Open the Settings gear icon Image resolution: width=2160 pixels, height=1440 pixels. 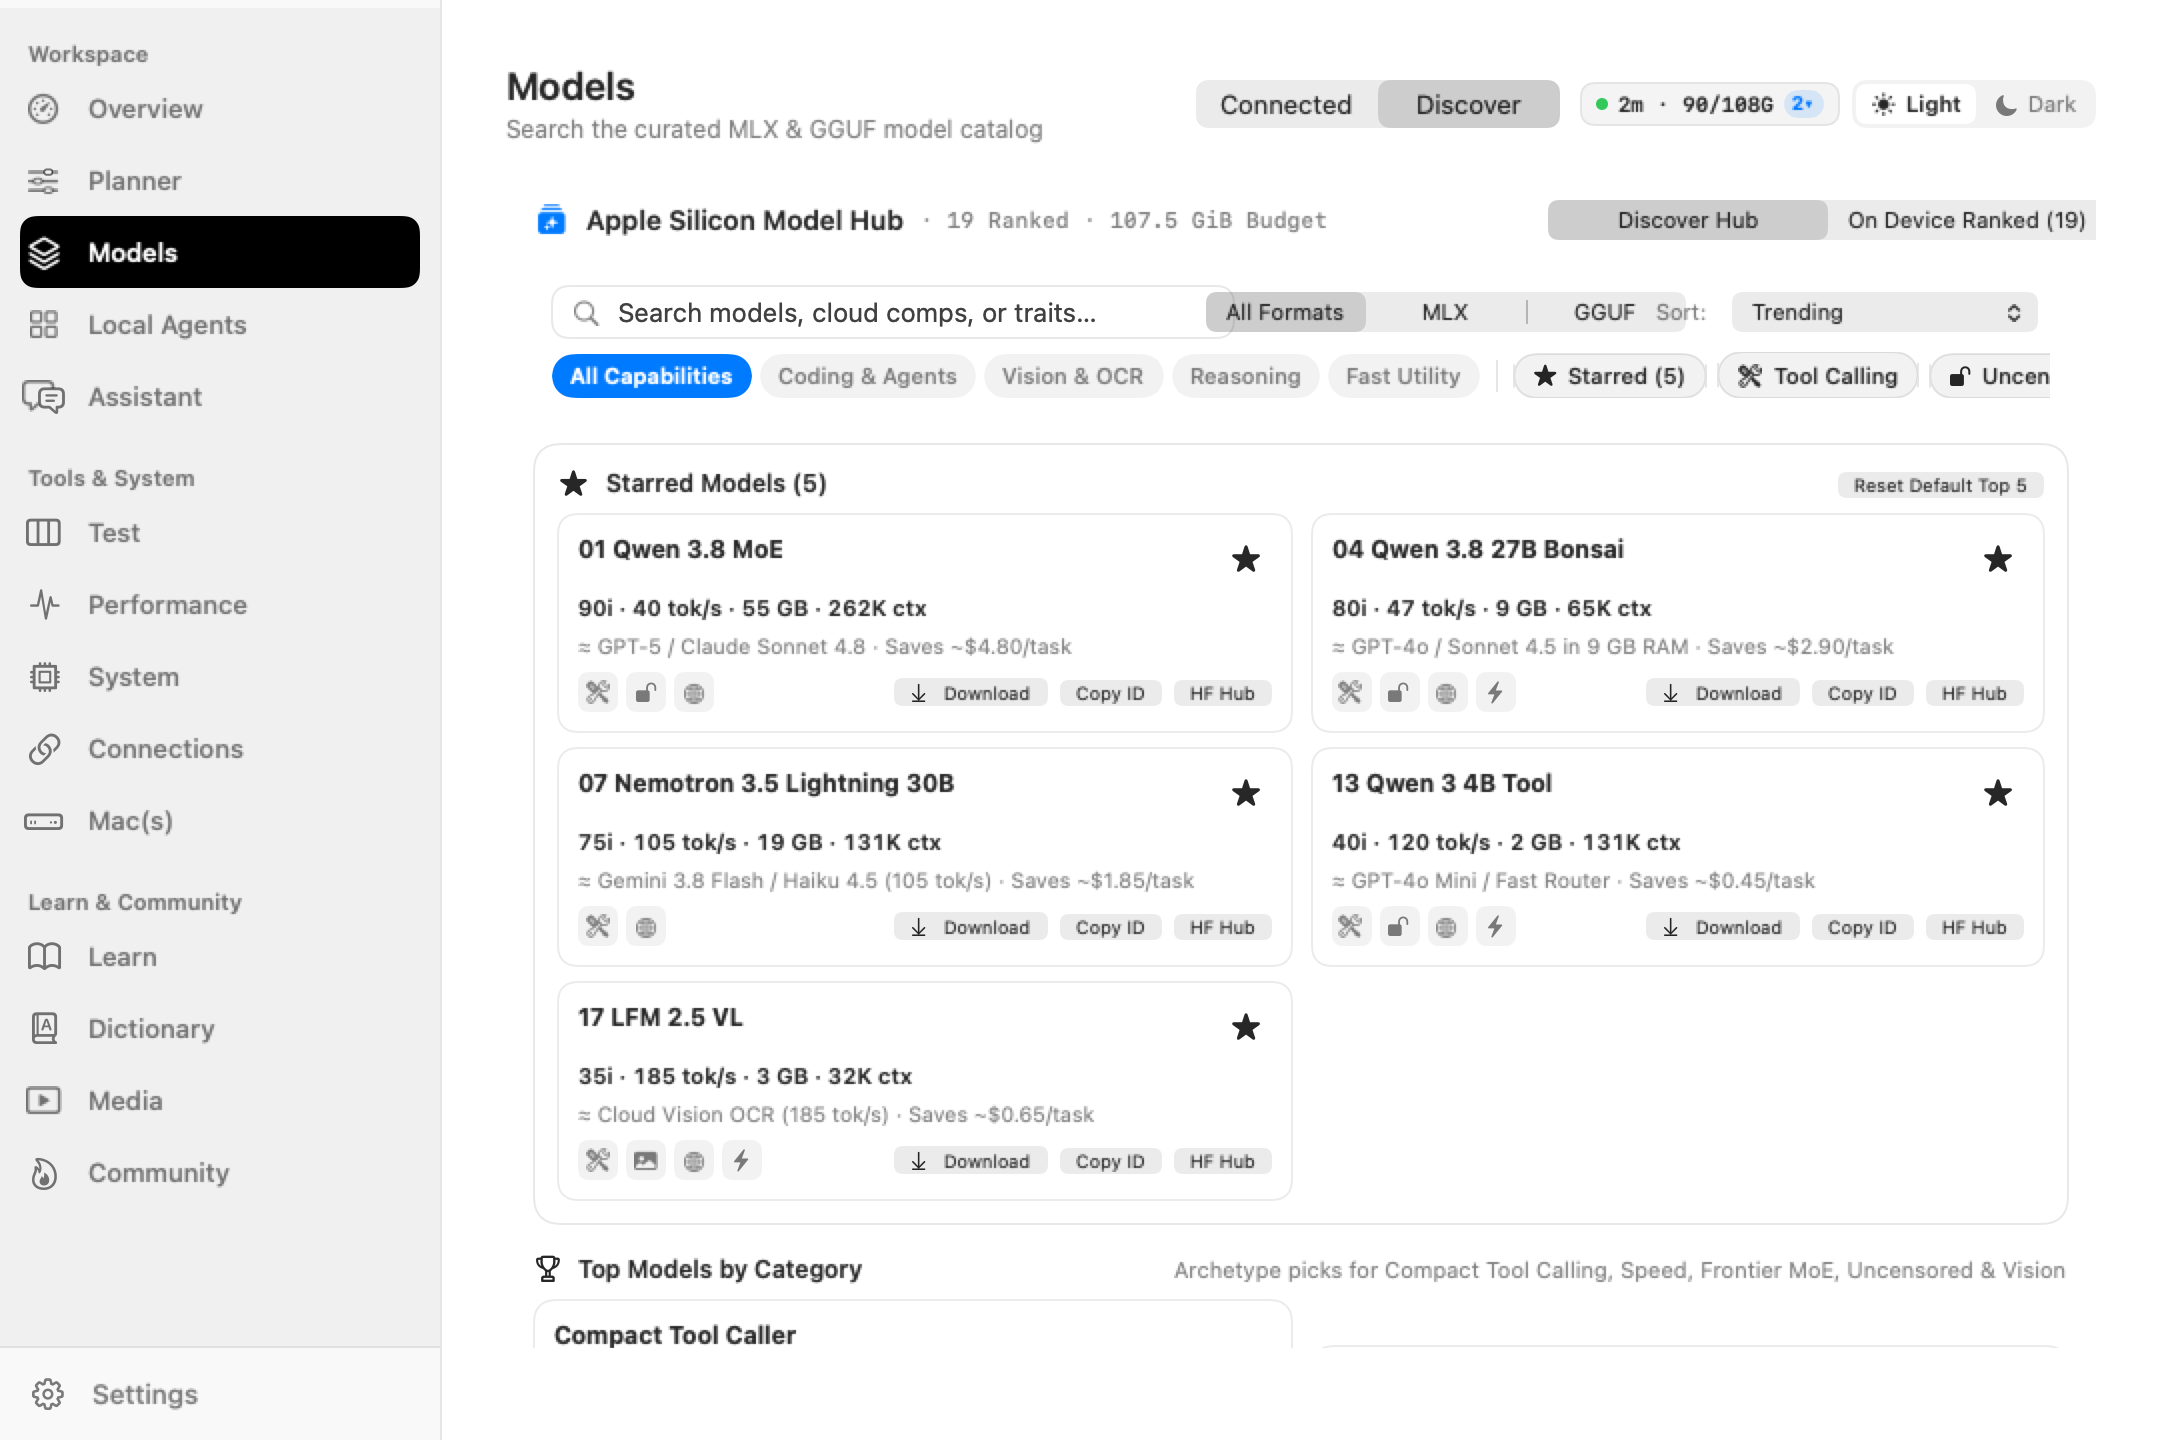[x=47, y=1394]
